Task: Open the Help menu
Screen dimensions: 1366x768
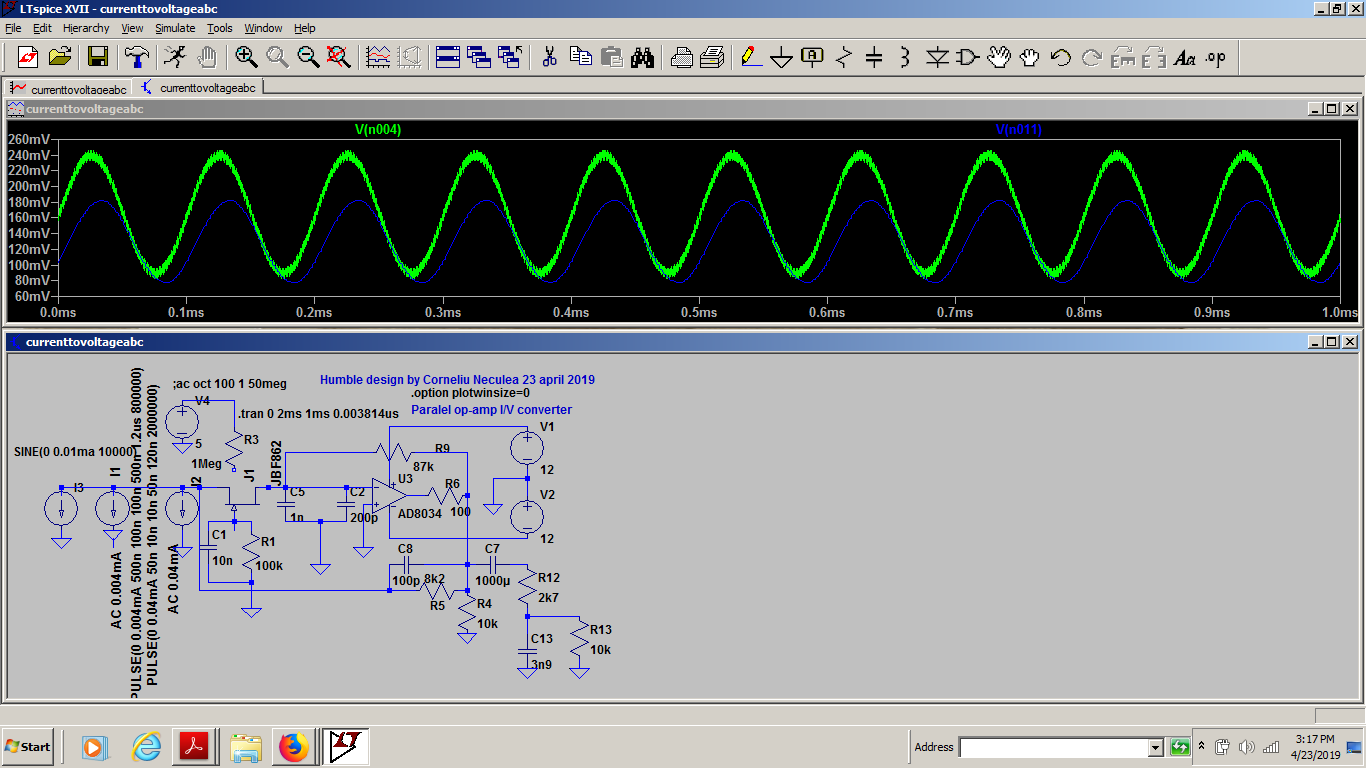Action: [305, 28]
